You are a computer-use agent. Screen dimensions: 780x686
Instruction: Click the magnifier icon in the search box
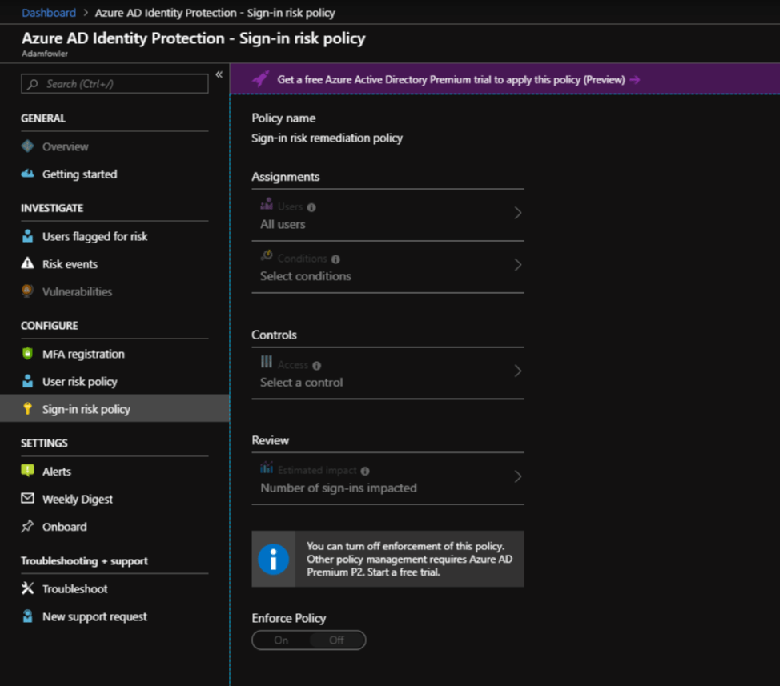tap(33, 84)
